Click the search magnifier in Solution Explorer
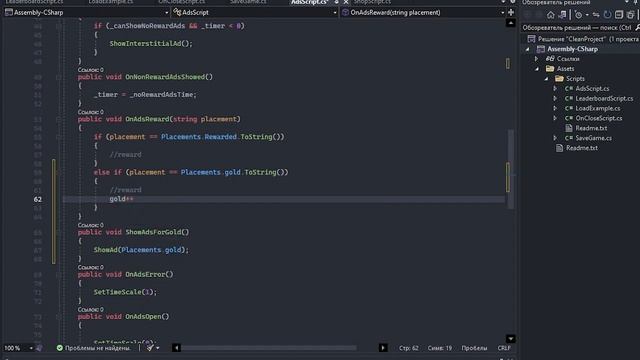Viewport: 640px width, 360px height. (x=637, y=27)
